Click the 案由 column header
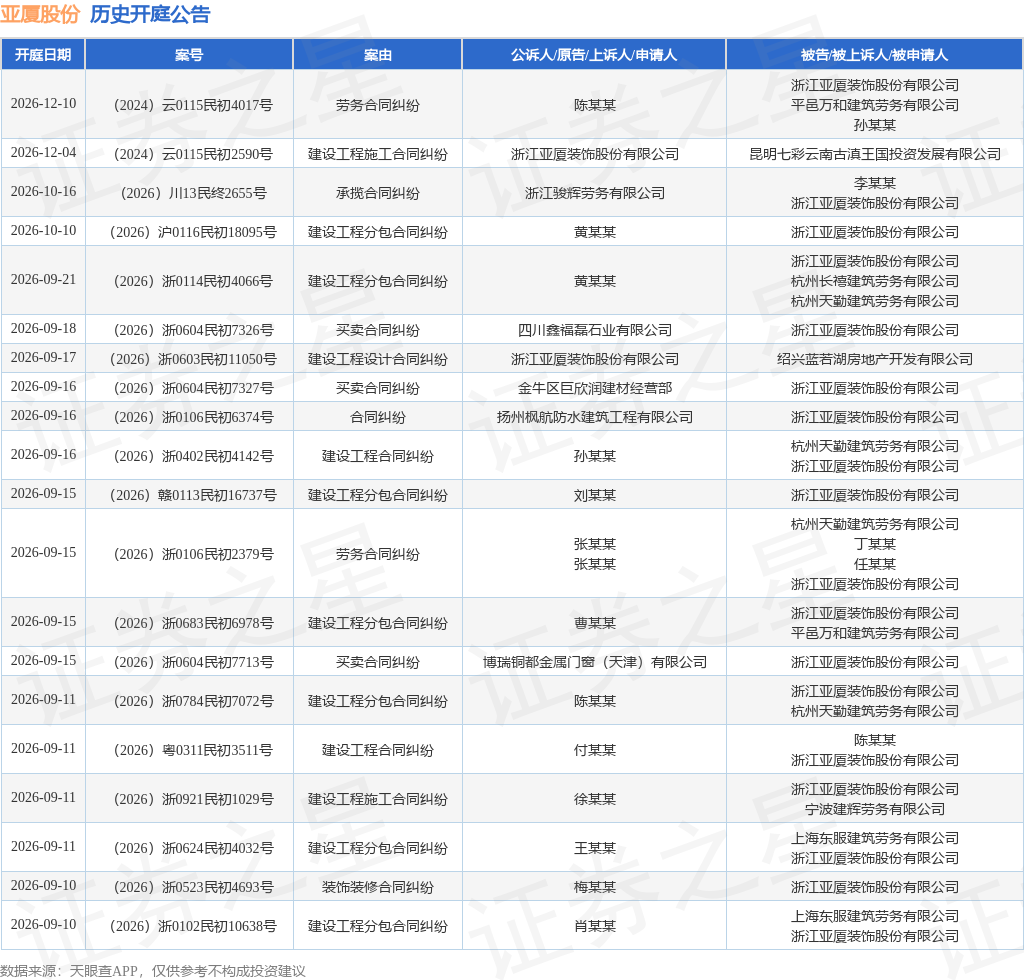1024x980 pixels. click(377, 55)
